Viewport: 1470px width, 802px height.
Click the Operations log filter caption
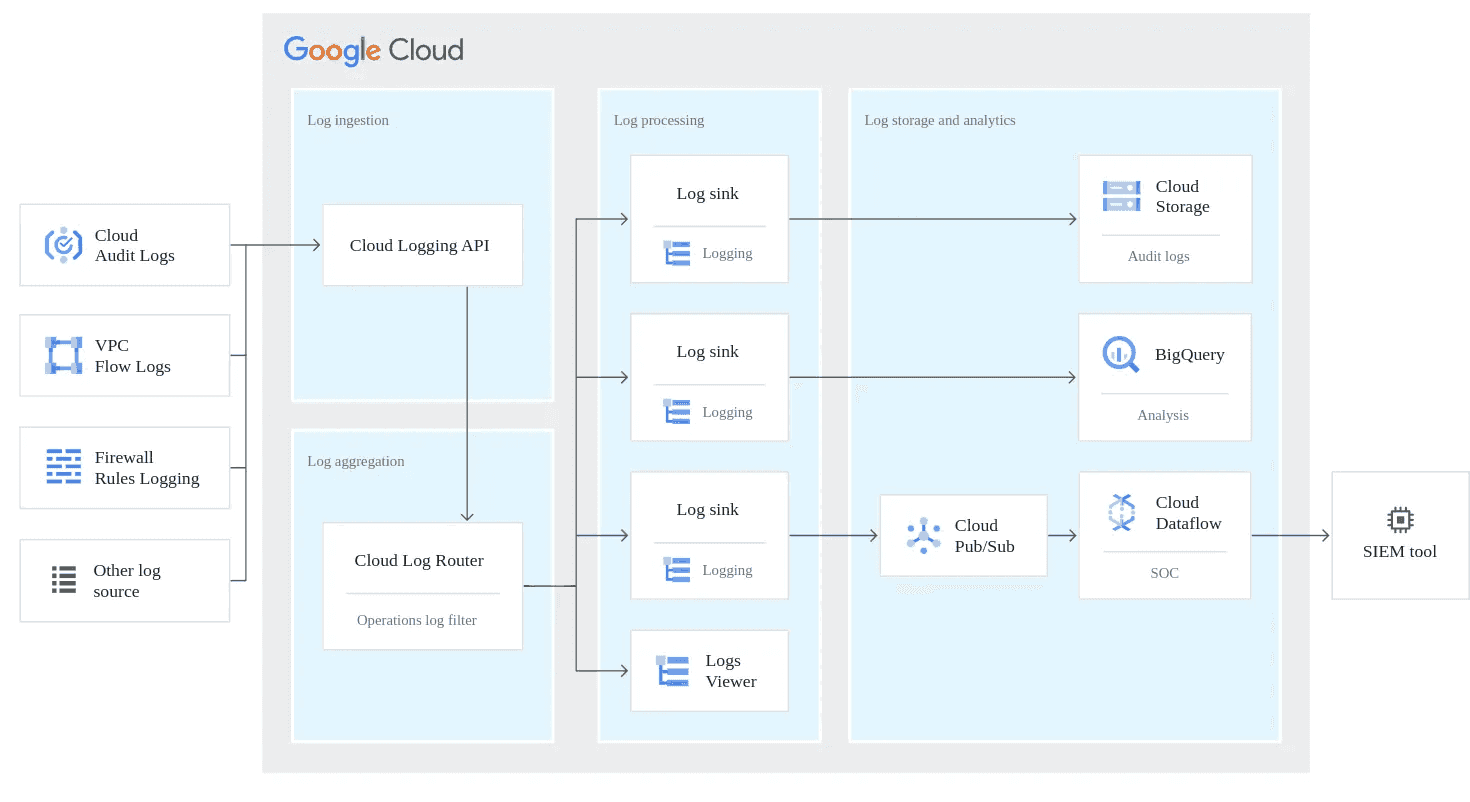coord(417,620)
